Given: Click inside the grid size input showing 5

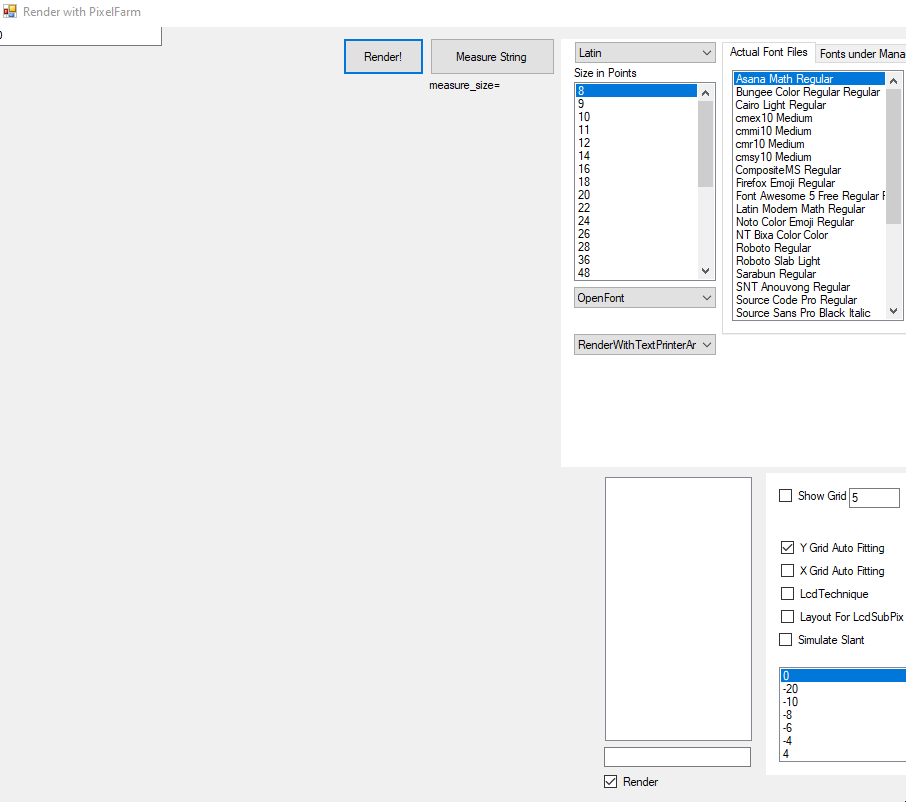Looking at the screenshot, I should [874, 497].
